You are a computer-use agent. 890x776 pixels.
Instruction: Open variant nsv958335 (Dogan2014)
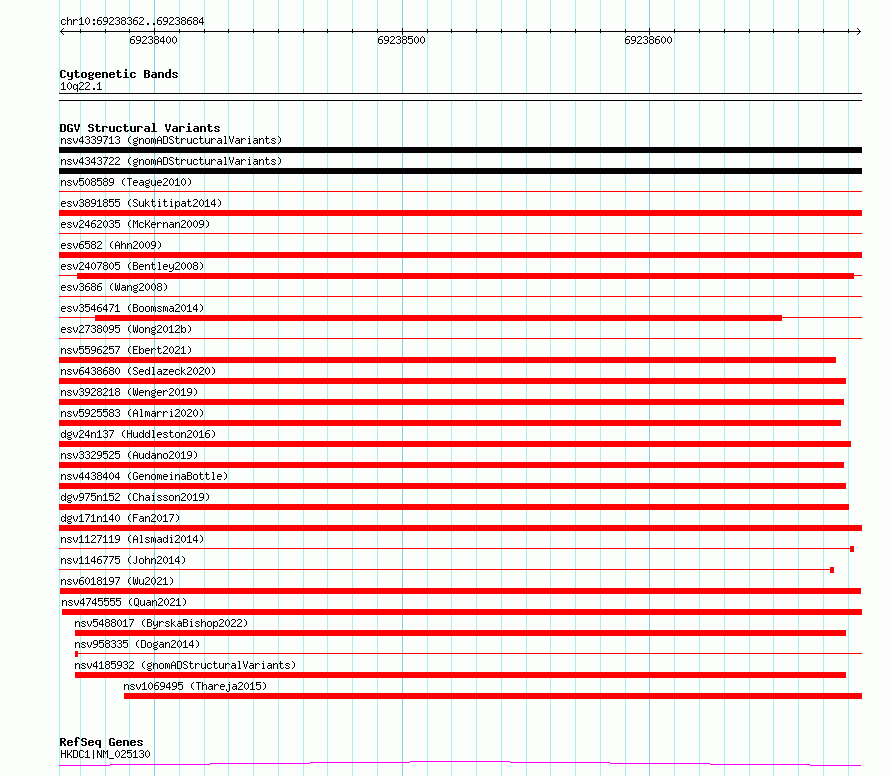pyautogui.click(x=137, y=644)
